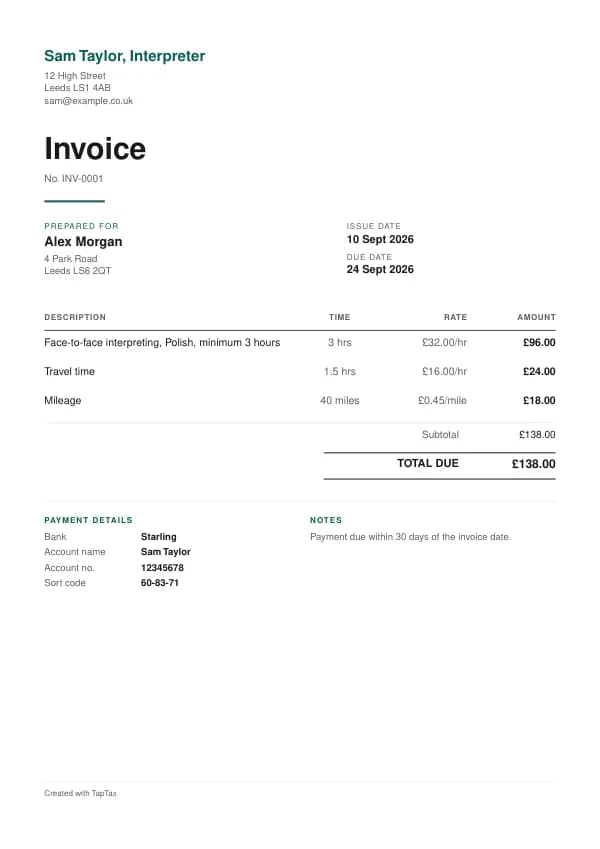Click the '40 miles' cell

340,401
